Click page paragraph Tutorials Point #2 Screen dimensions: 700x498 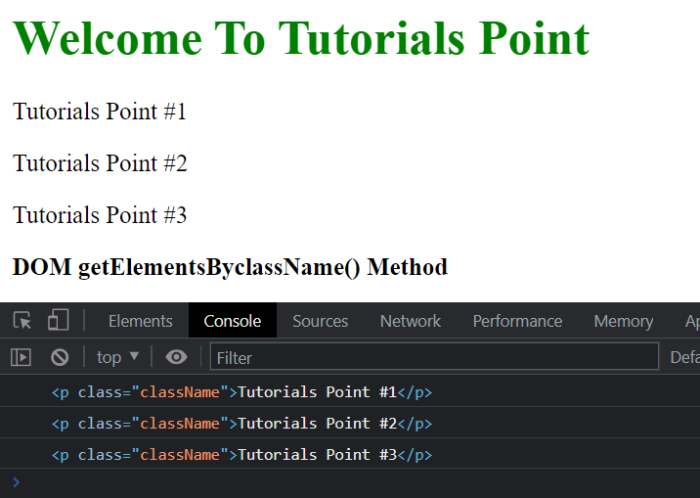(x=100, y=163)
